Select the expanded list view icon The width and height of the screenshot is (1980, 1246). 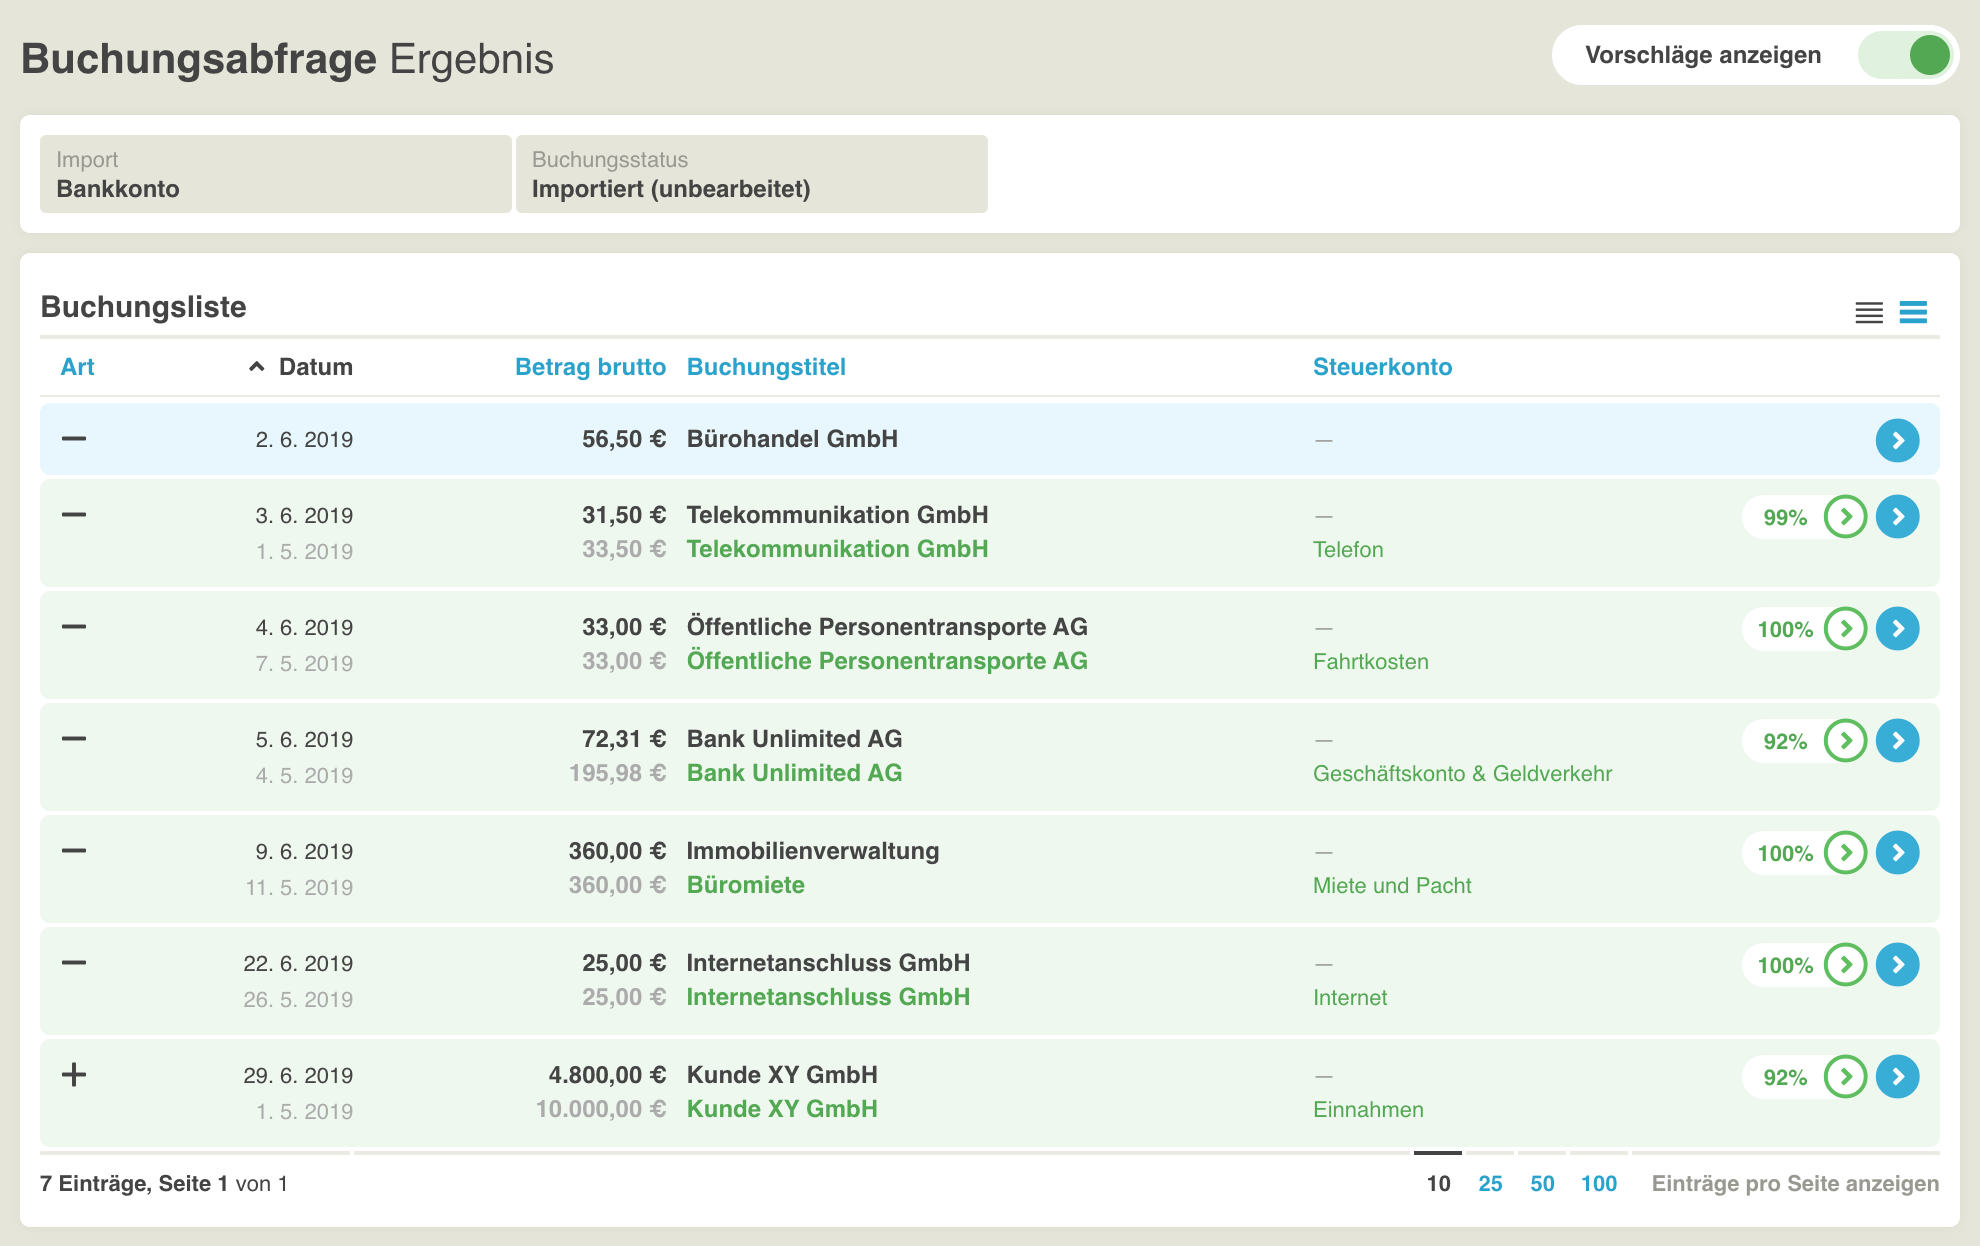[x=1913, y=313]
